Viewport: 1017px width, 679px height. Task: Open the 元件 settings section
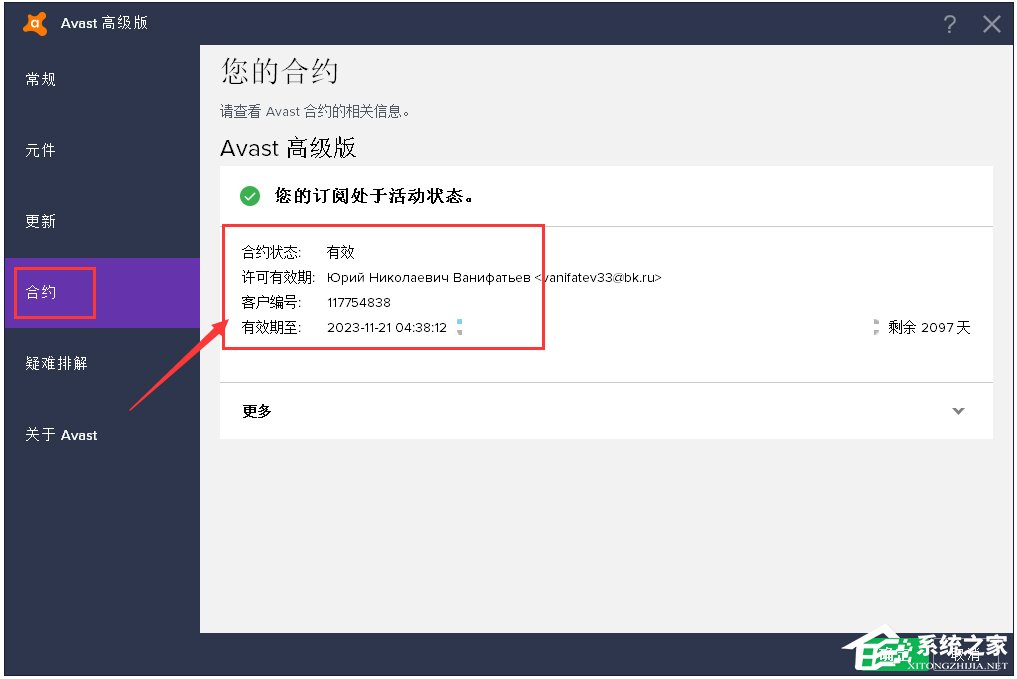[x=40, y=150]
